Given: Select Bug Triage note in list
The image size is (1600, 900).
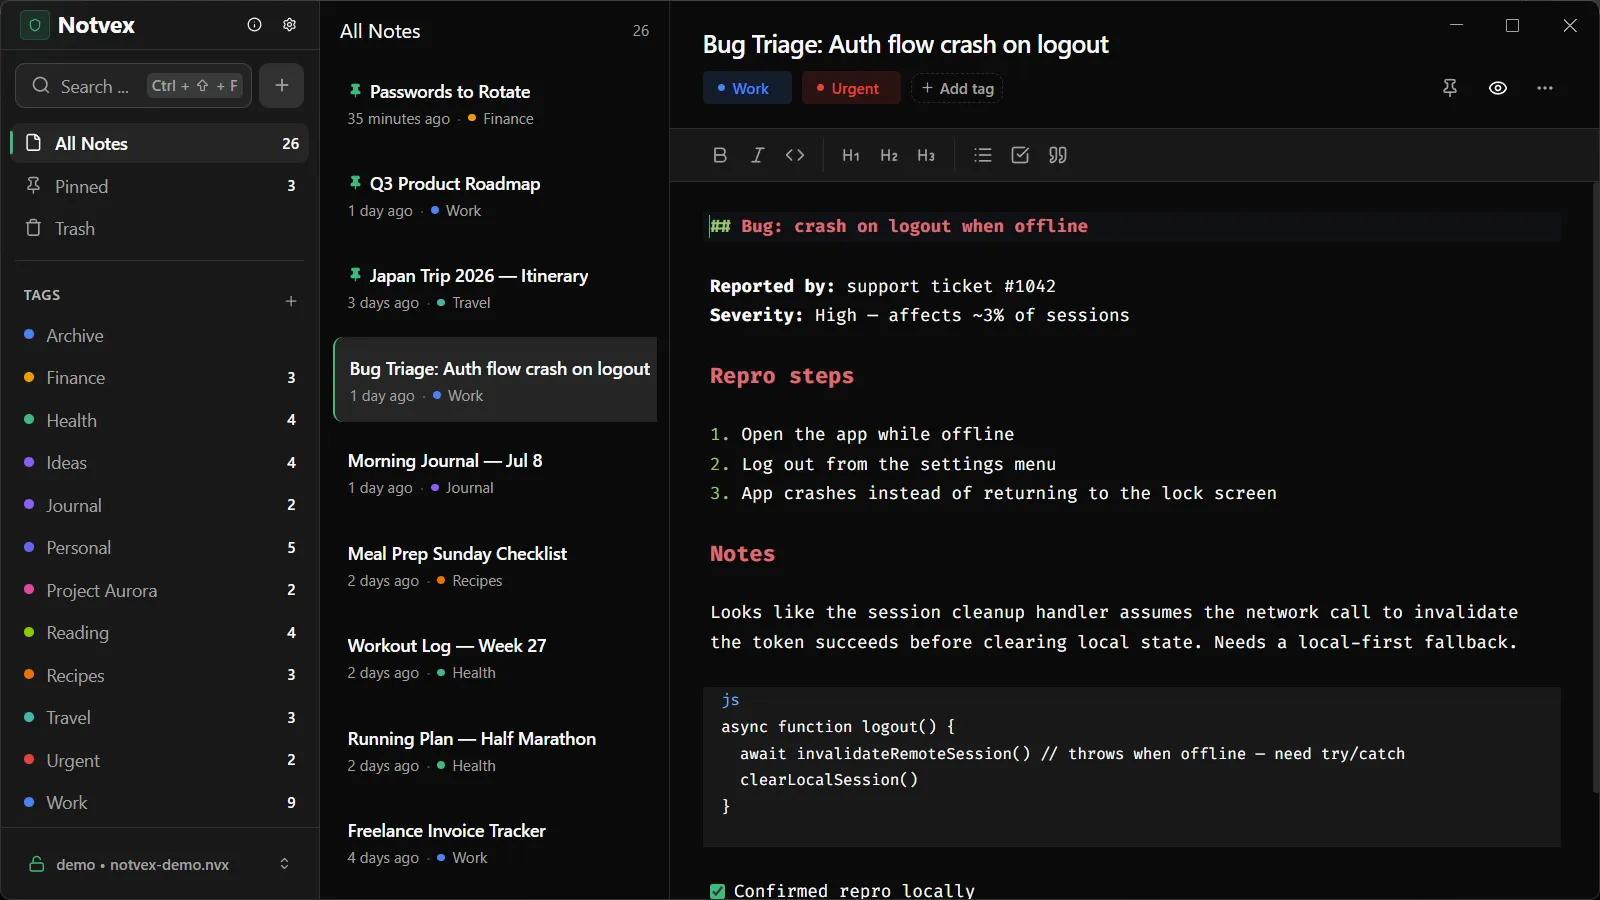Looking at the screenshot, I should (x=495, y=380).
